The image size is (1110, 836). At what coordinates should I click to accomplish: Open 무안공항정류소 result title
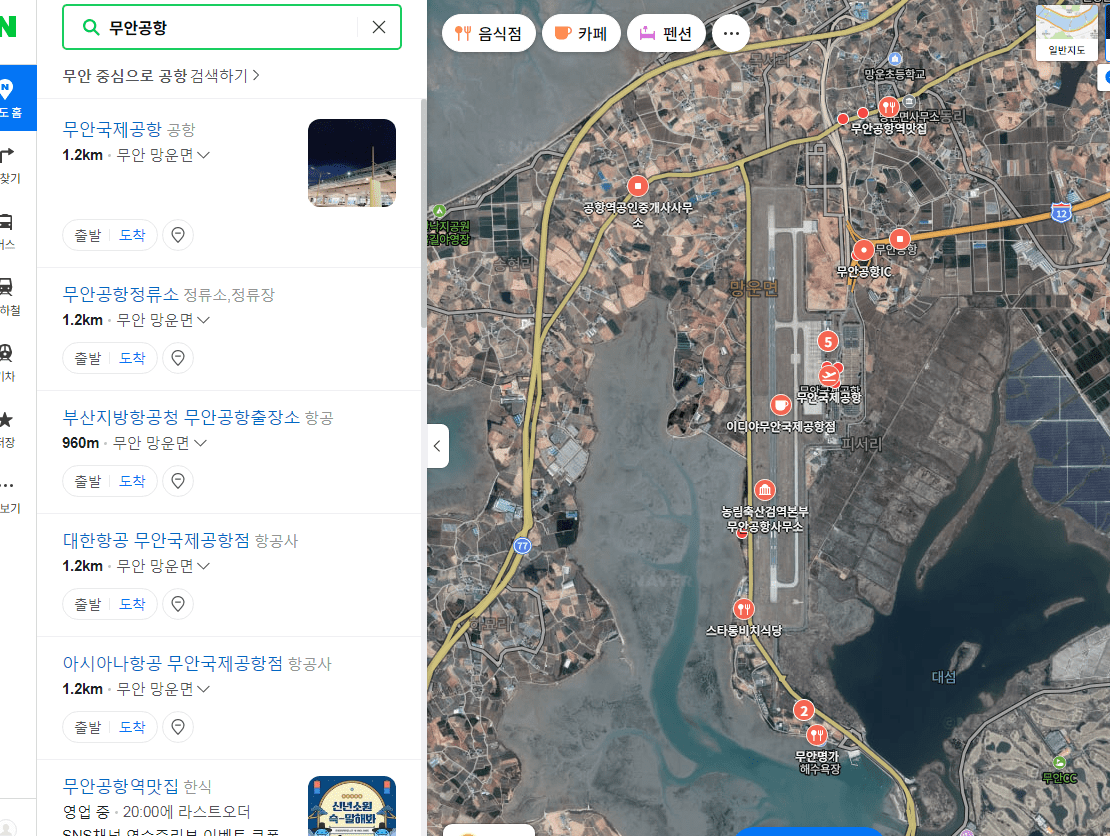121,294
